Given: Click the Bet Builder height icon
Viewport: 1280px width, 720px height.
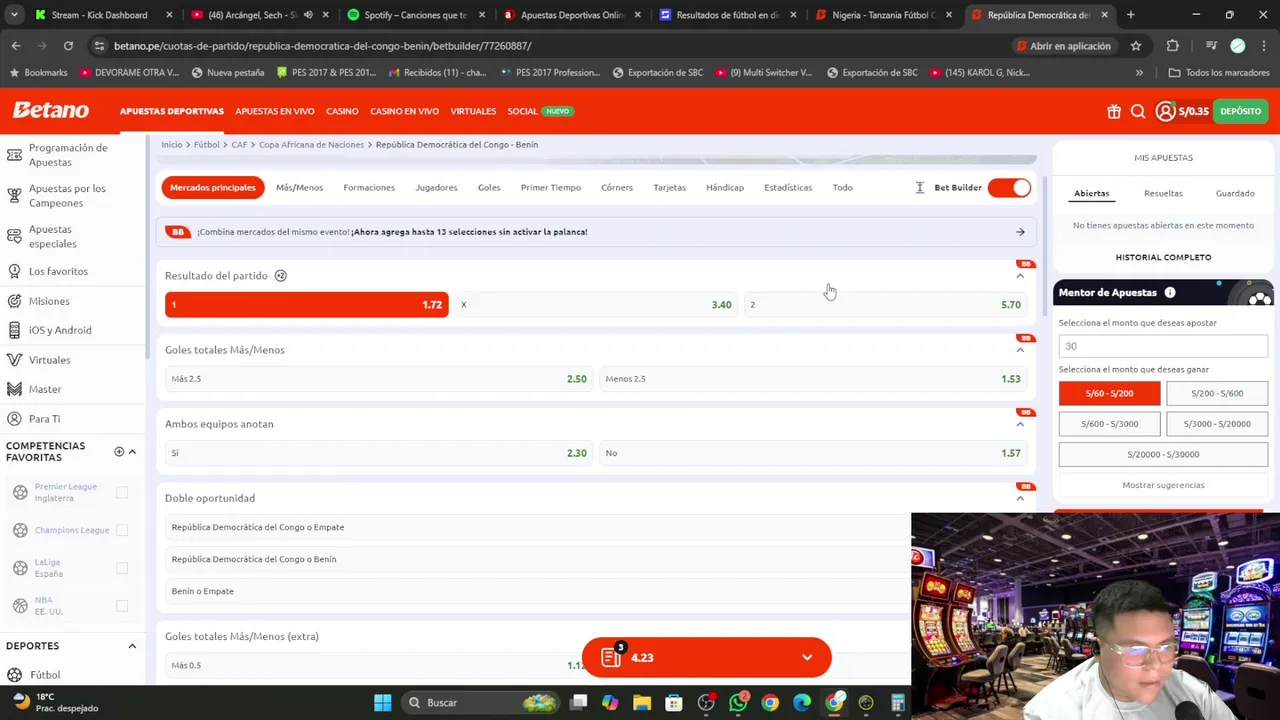Looking at the screenshot, I should [920, 187].
